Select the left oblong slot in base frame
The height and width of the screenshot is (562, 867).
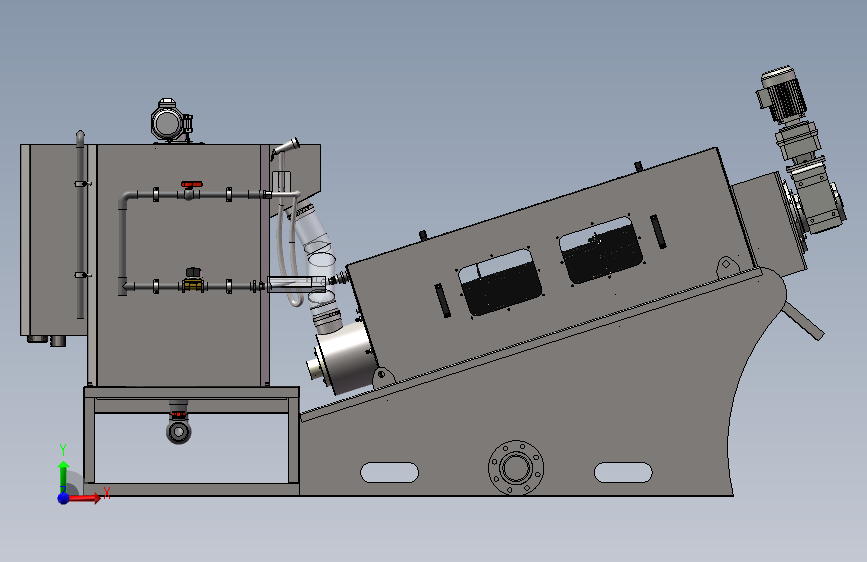[x=389, y=472]
